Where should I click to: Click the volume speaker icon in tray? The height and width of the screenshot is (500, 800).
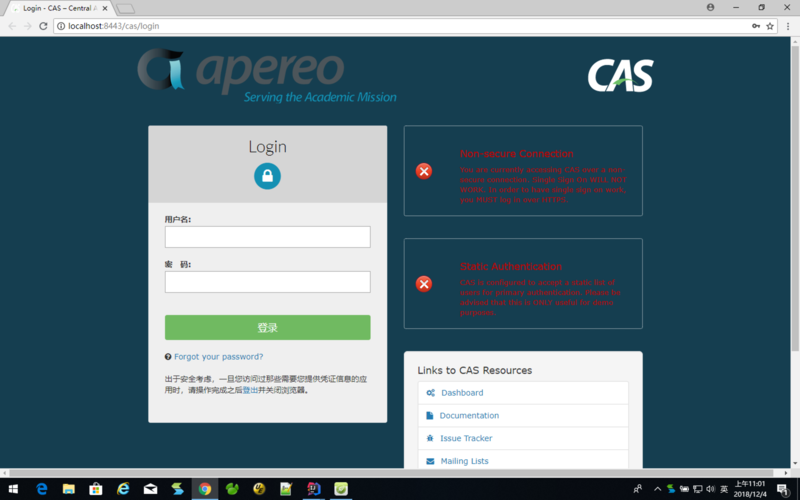(710, 489)
